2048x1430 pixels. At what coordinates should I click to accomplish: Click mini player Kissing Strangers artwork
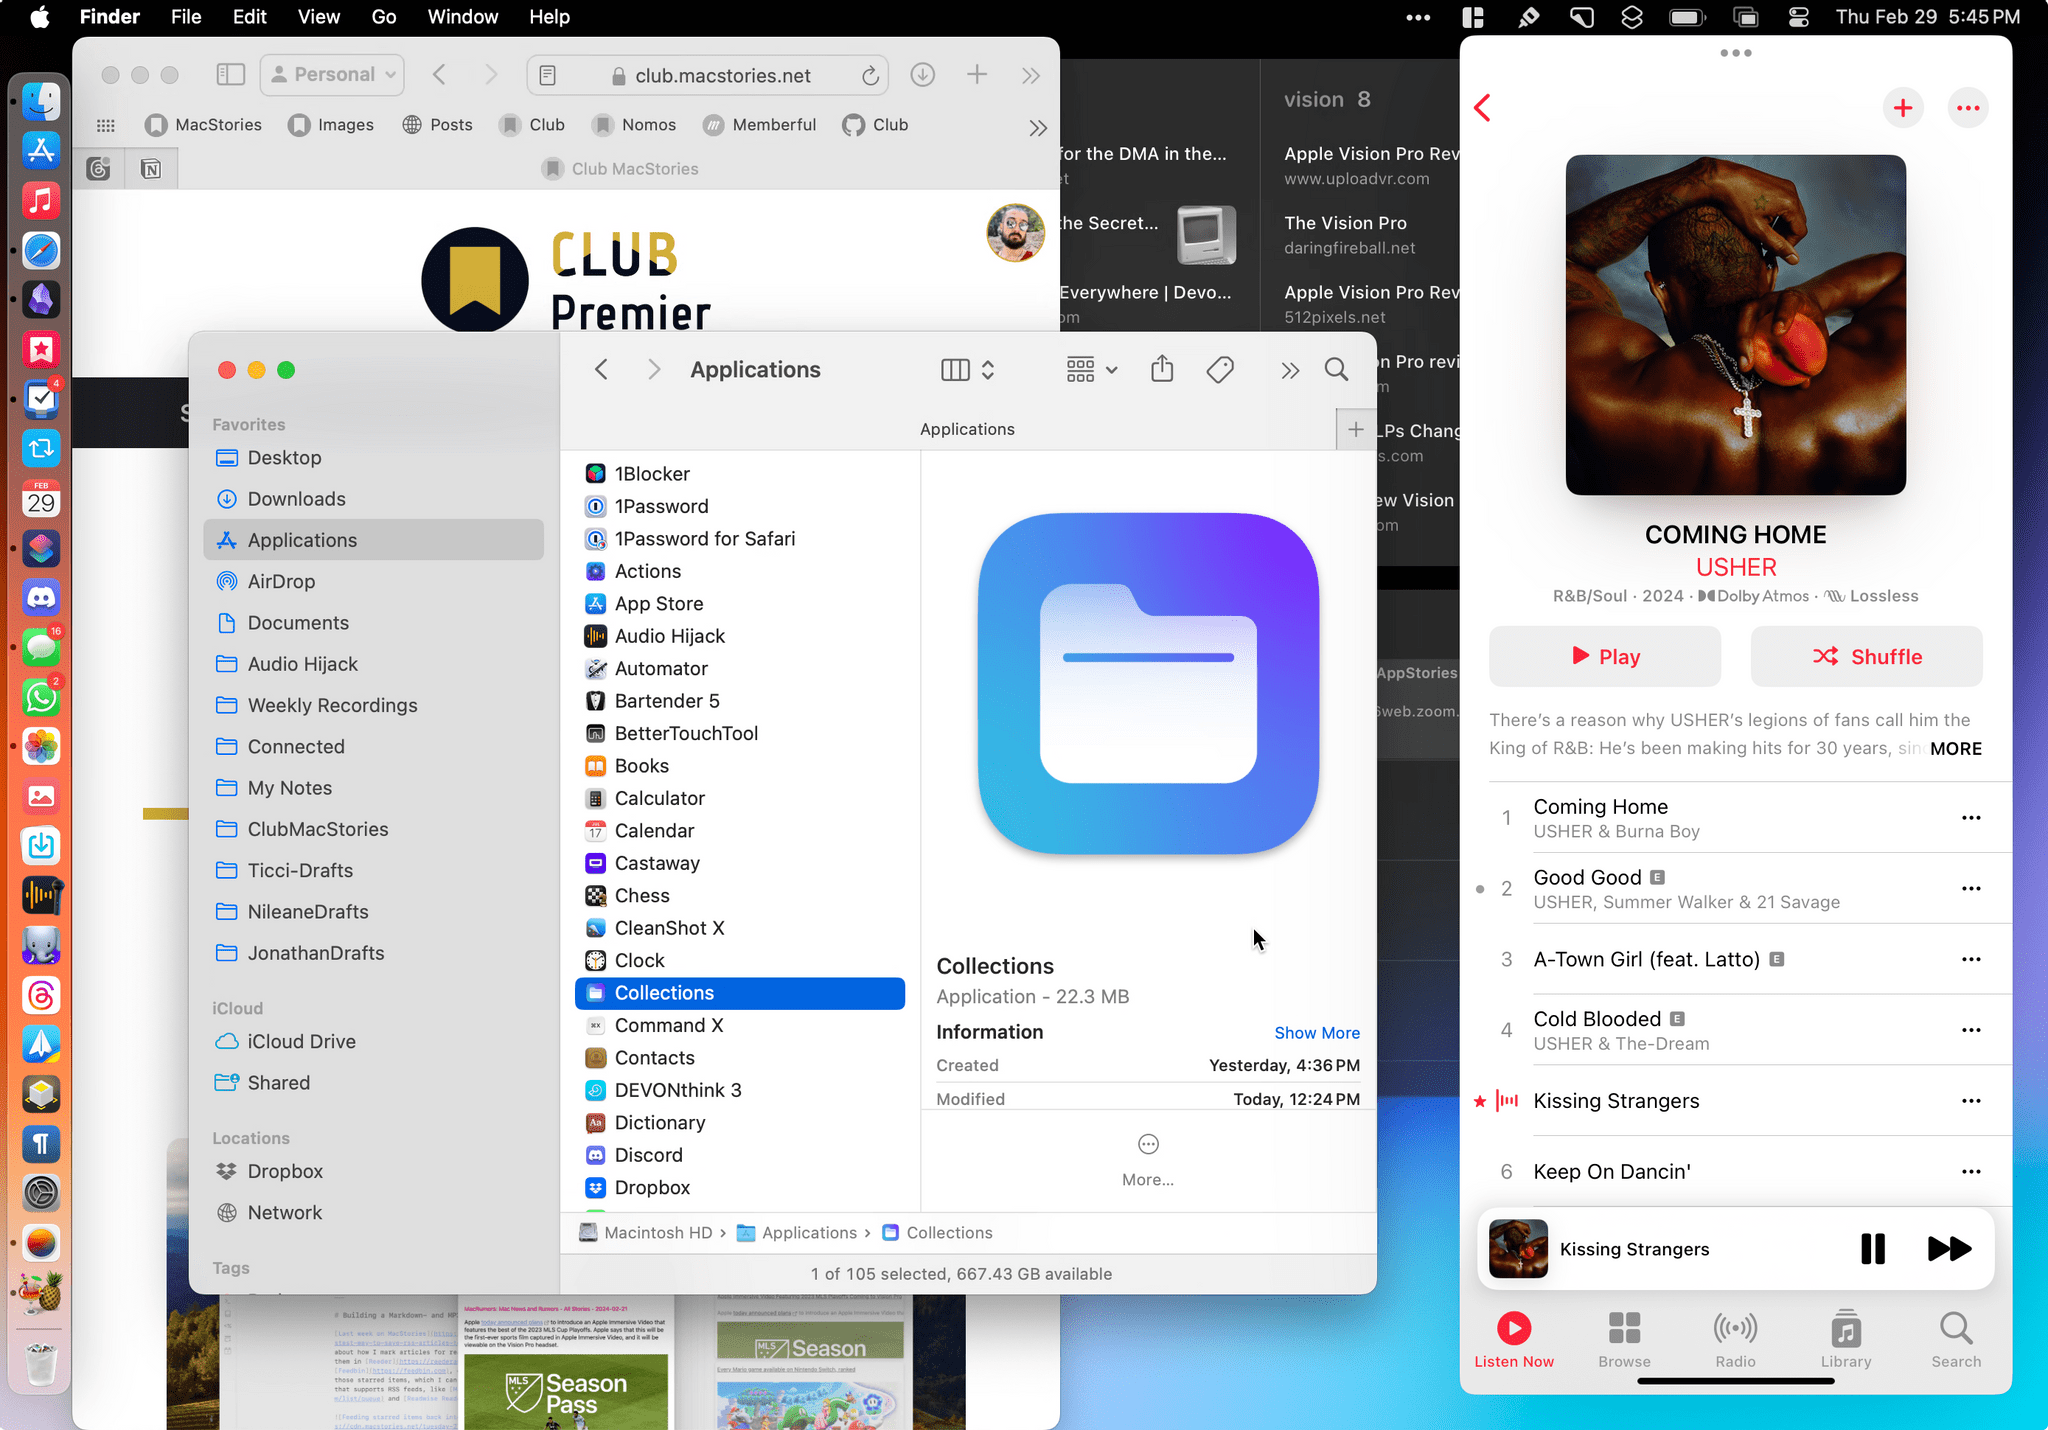(1518, 1249)
